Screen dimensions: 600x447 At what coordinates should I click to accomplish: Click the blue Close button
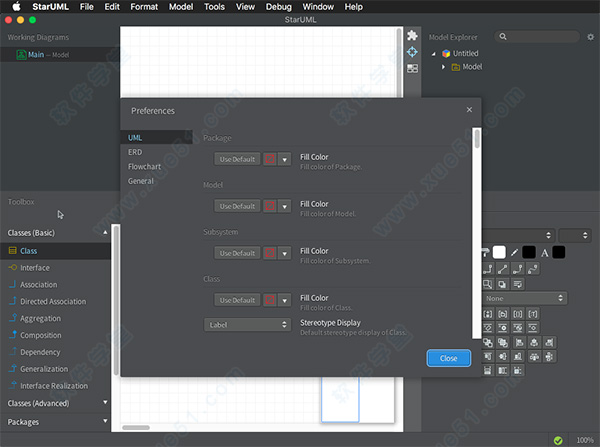tap(448, 358)
